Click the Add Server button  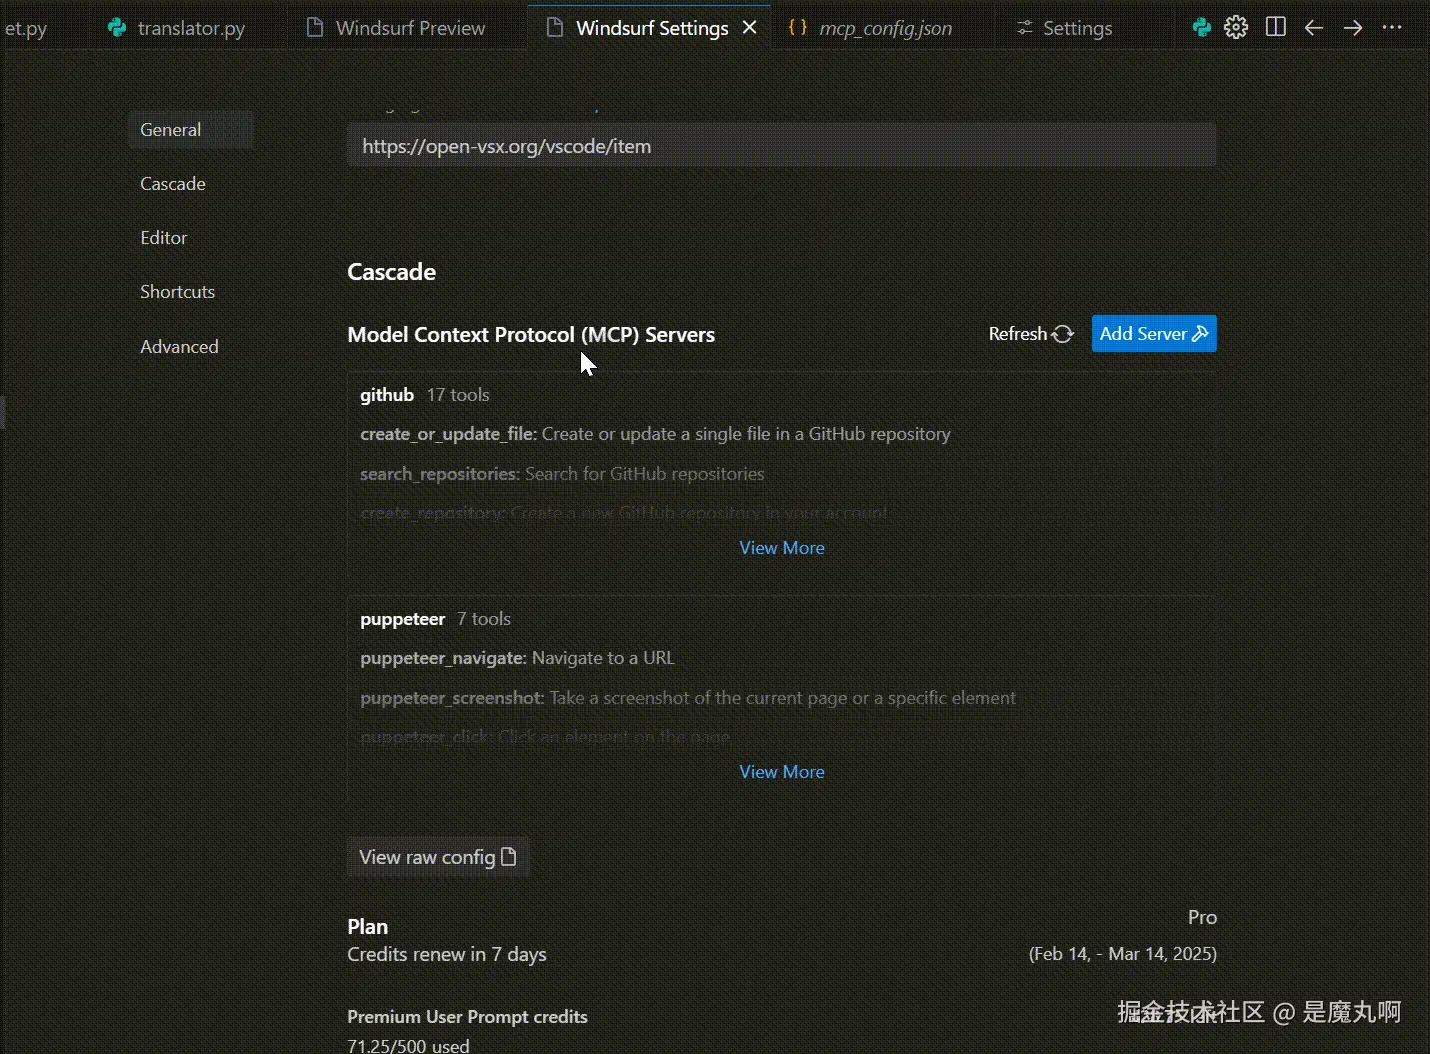[1154, 334]
